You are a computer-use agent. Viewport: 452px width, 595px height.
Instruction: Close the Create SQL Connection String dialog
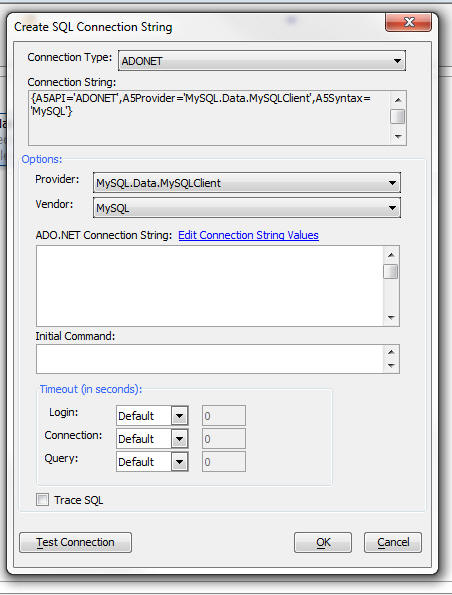pyautogui.click(x=409, y=22)
